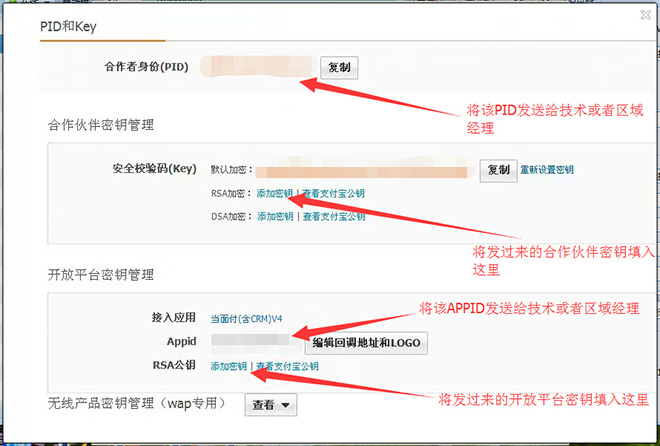
Task: Click the 无线产品密钥管理（wap专用） label
Action: pos(137,404)
